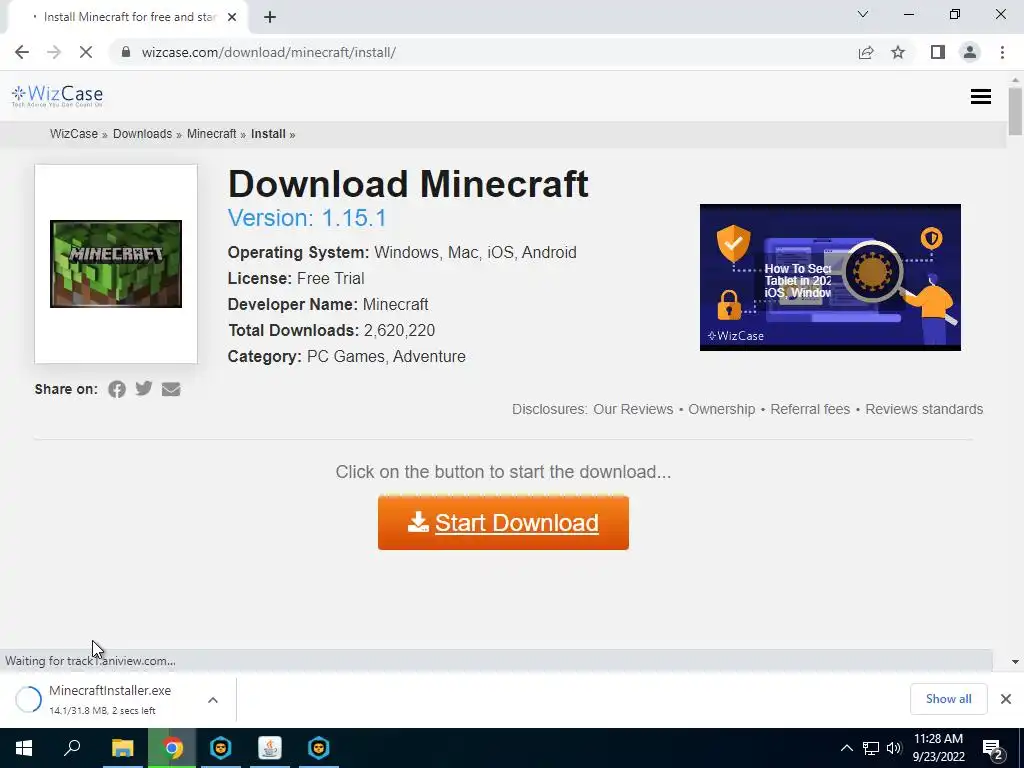Viewport: 1024px width, 768px height.
Task: Open notification center
Action: (x=993, y=750)
